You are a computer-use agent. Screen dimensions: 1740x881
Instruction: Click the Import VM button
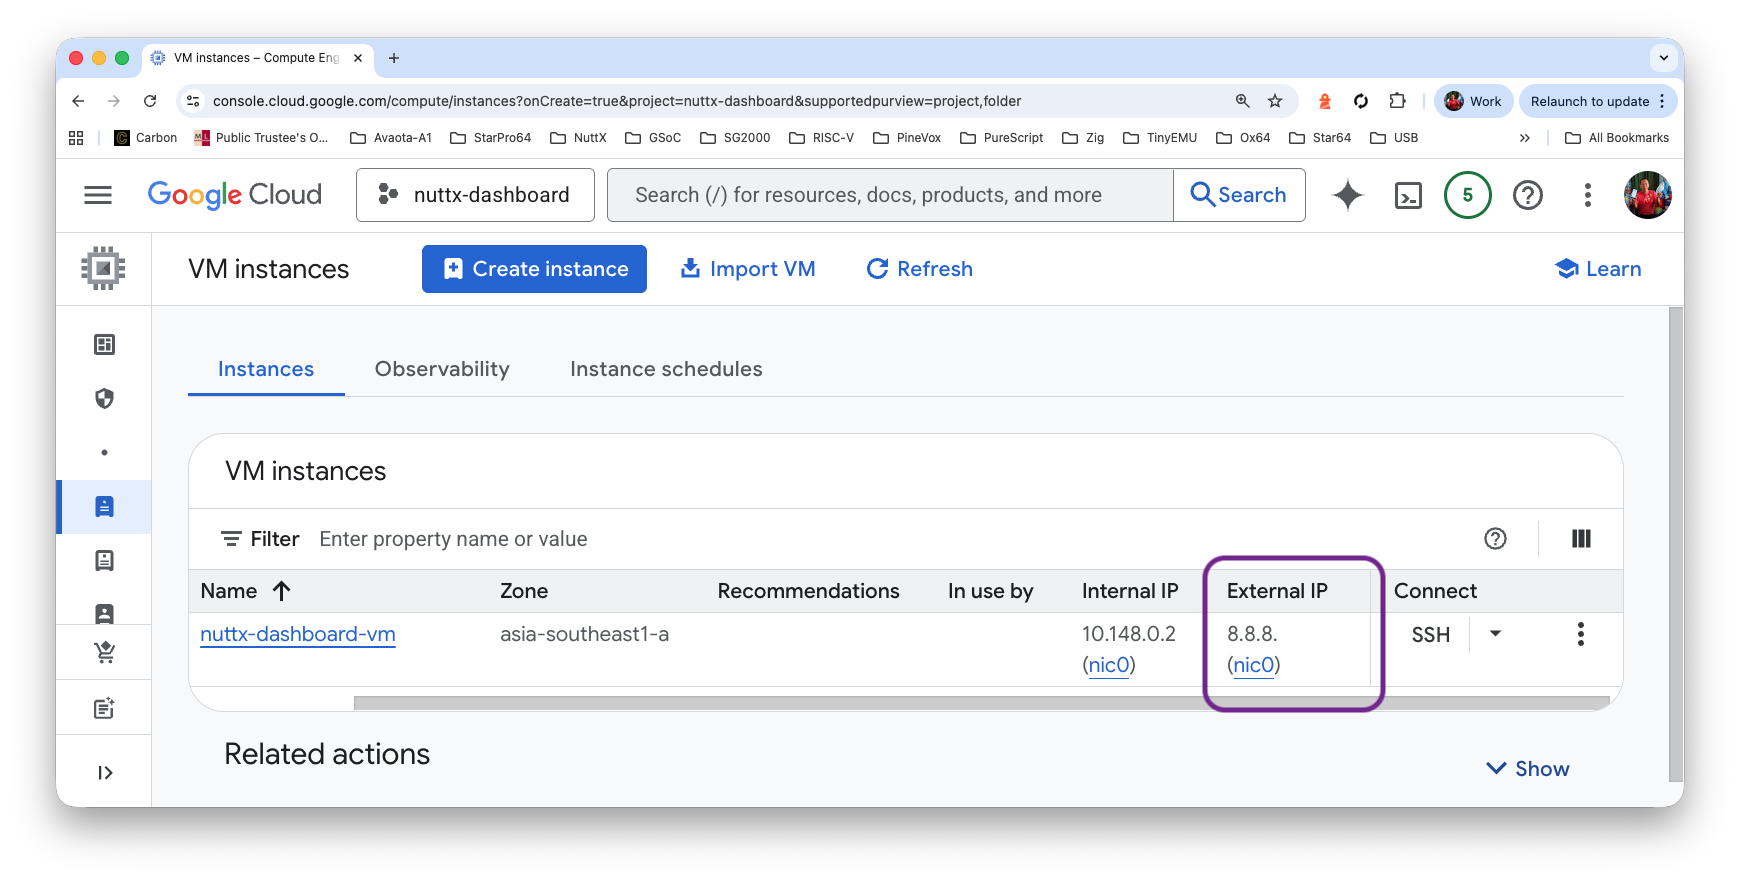[x=748, y=269]
